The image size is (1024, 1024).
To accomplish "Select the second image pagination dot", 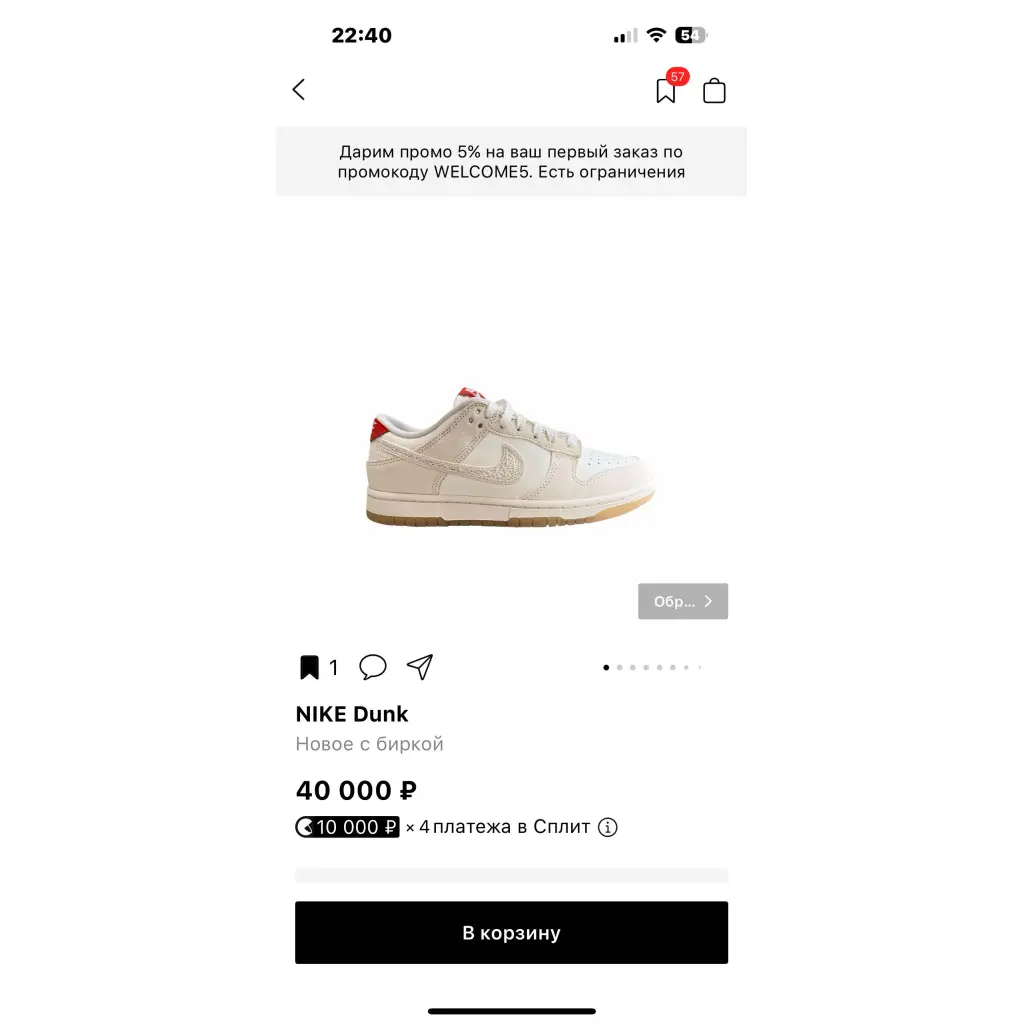I will tap(620, 667).
